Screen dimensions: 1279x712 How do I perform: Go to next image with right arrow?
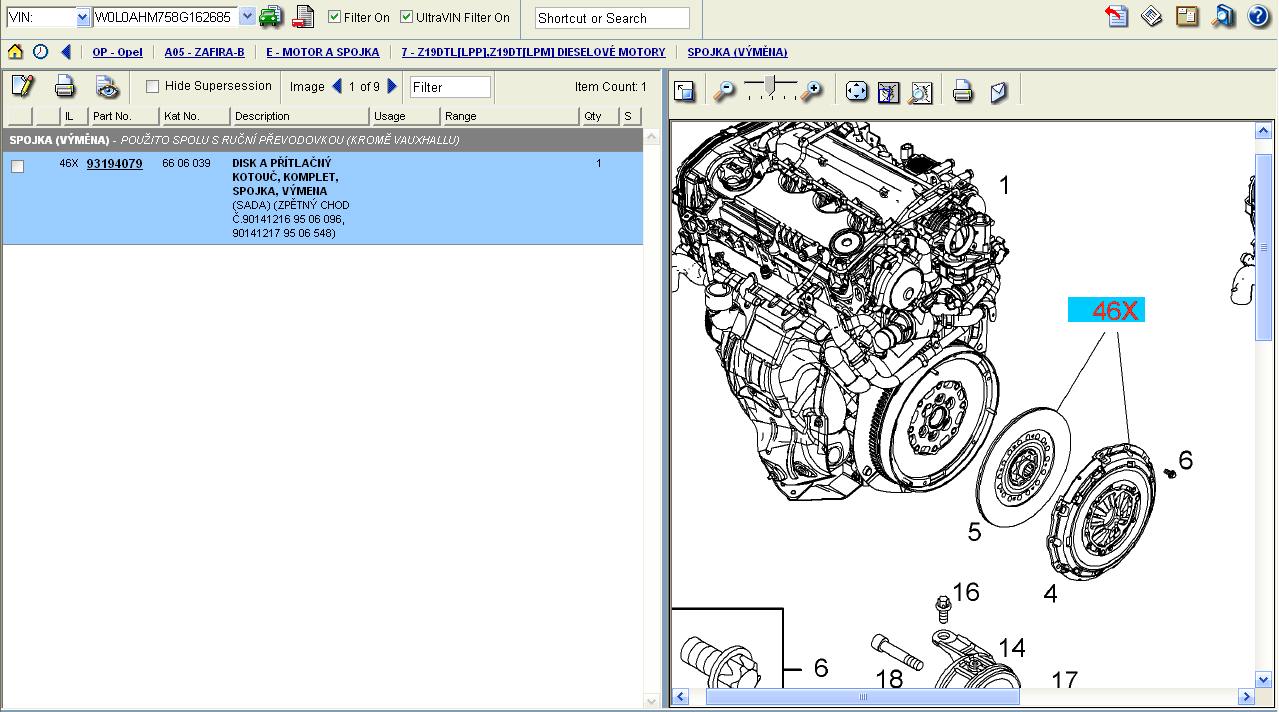click(392, 86)
